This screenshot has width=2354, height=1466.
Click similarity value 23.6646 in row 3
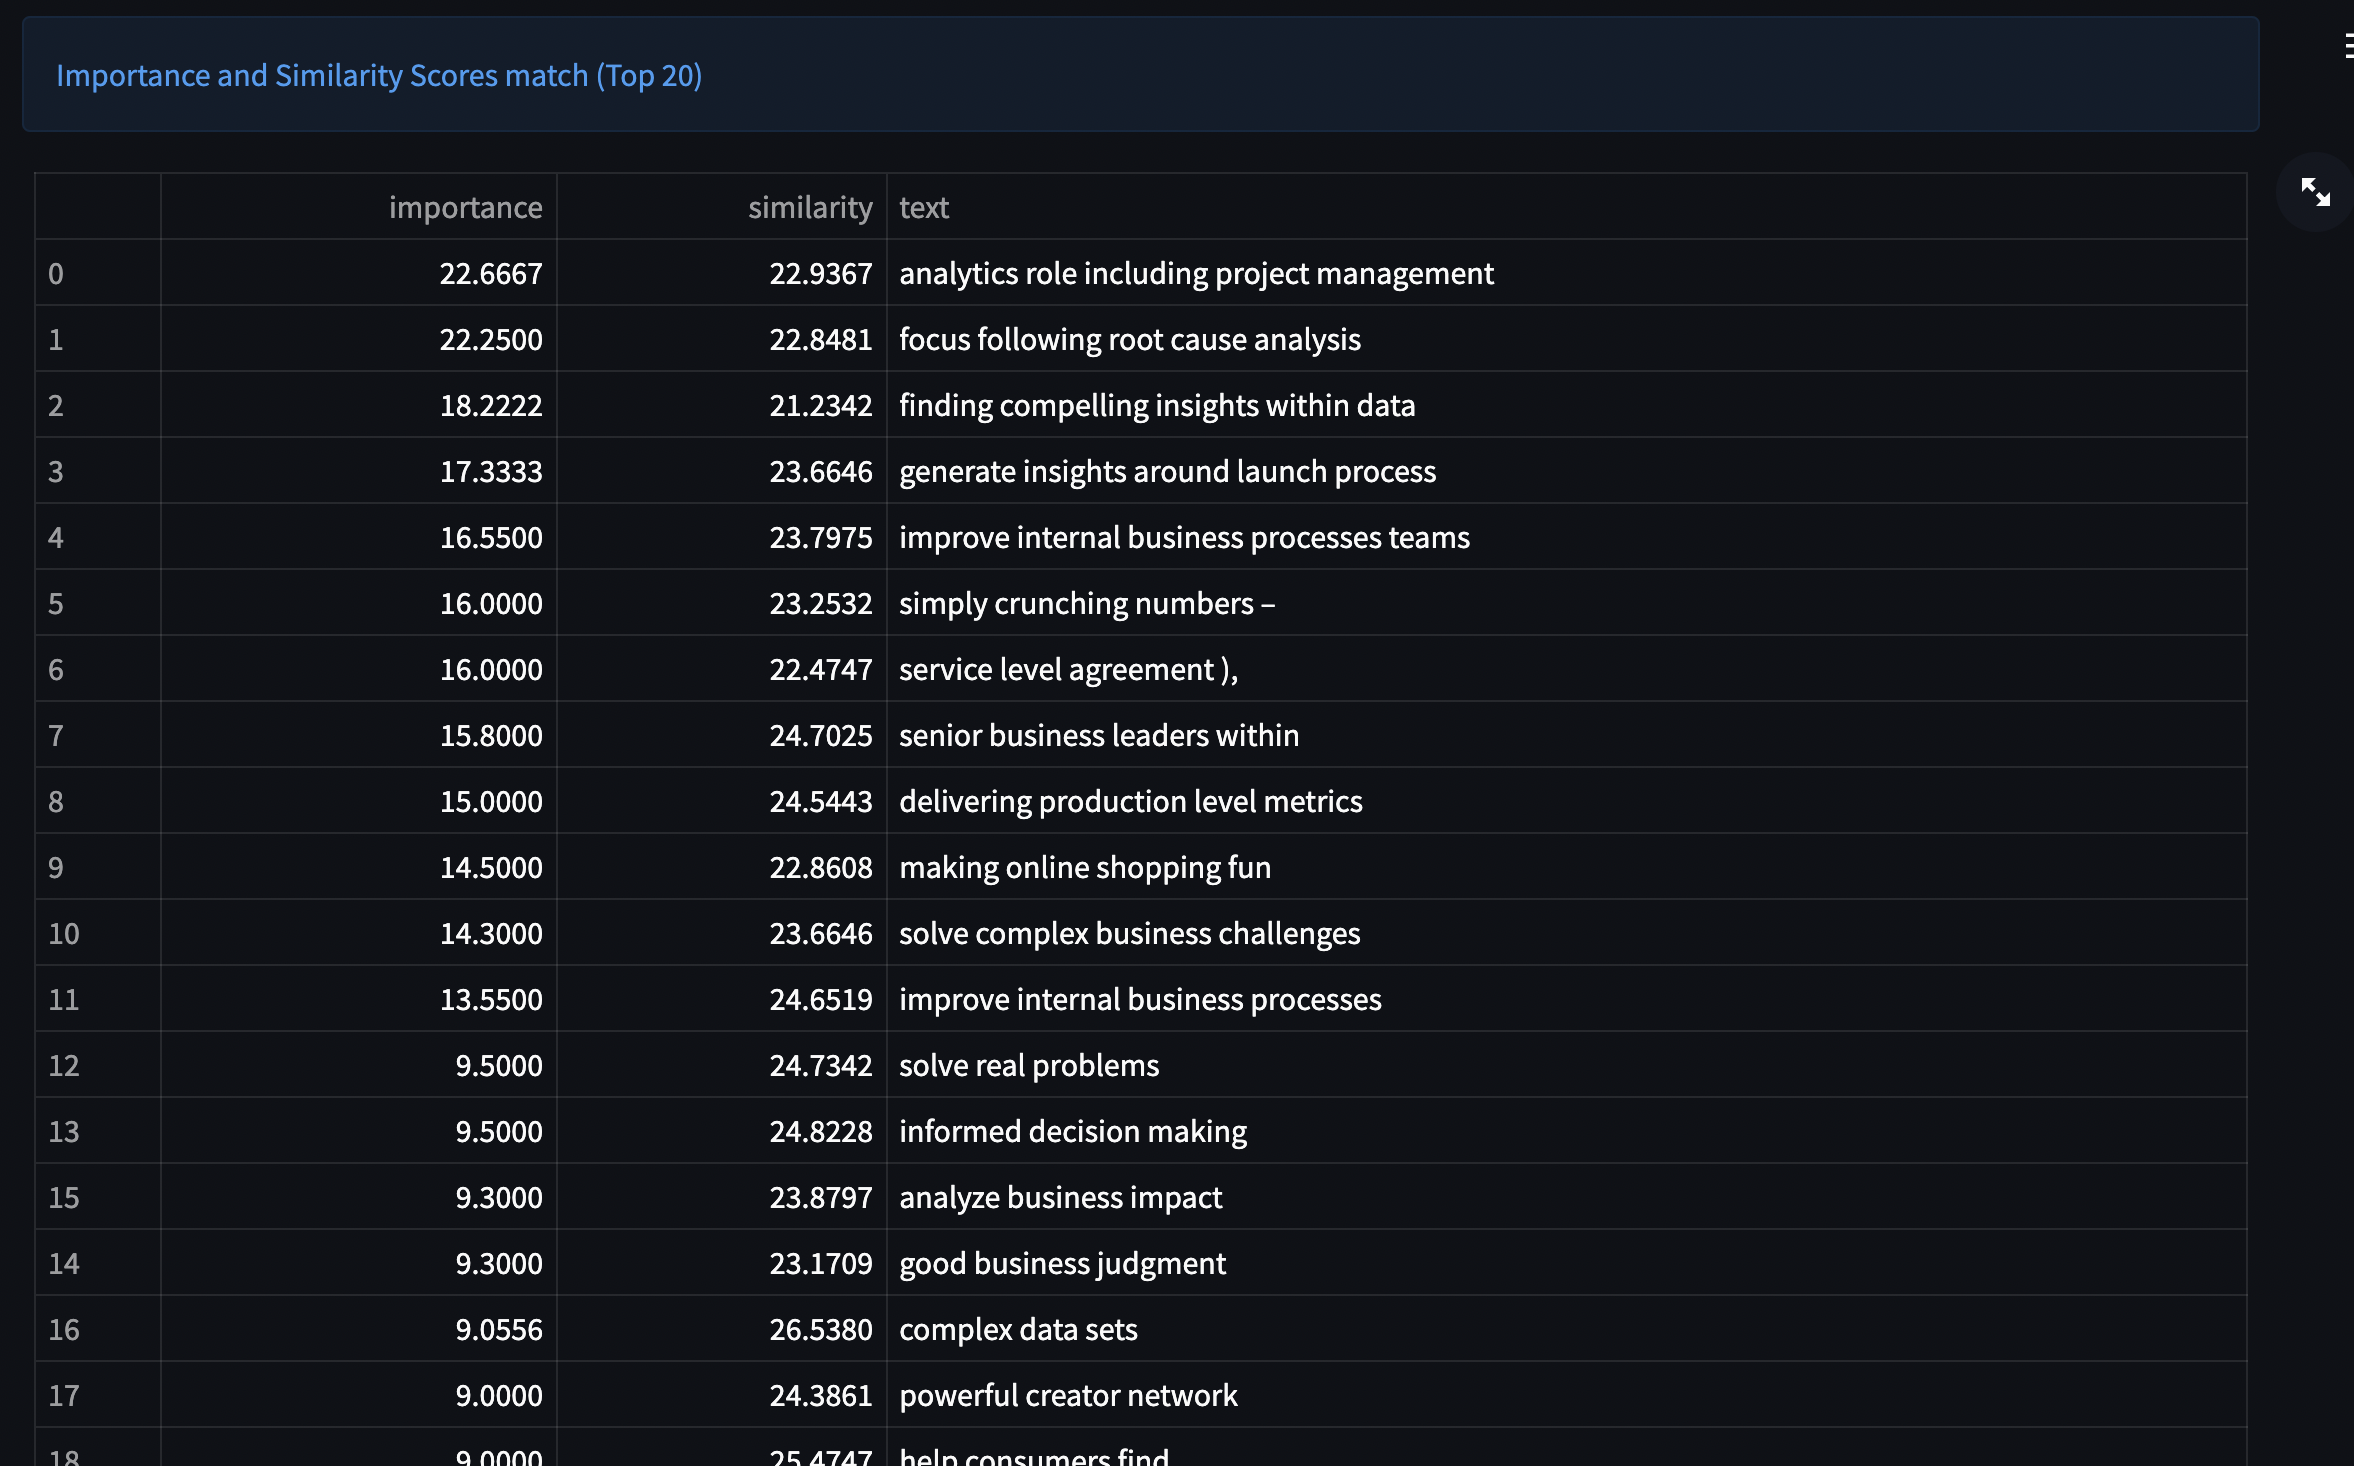pos(820,471)
